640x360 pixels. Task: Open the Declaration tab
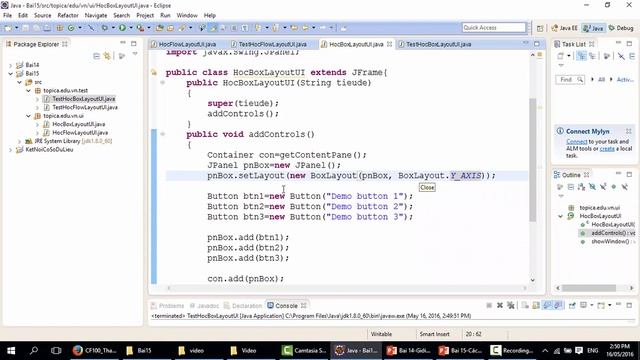pyautogui.click(x=243, y=305)
